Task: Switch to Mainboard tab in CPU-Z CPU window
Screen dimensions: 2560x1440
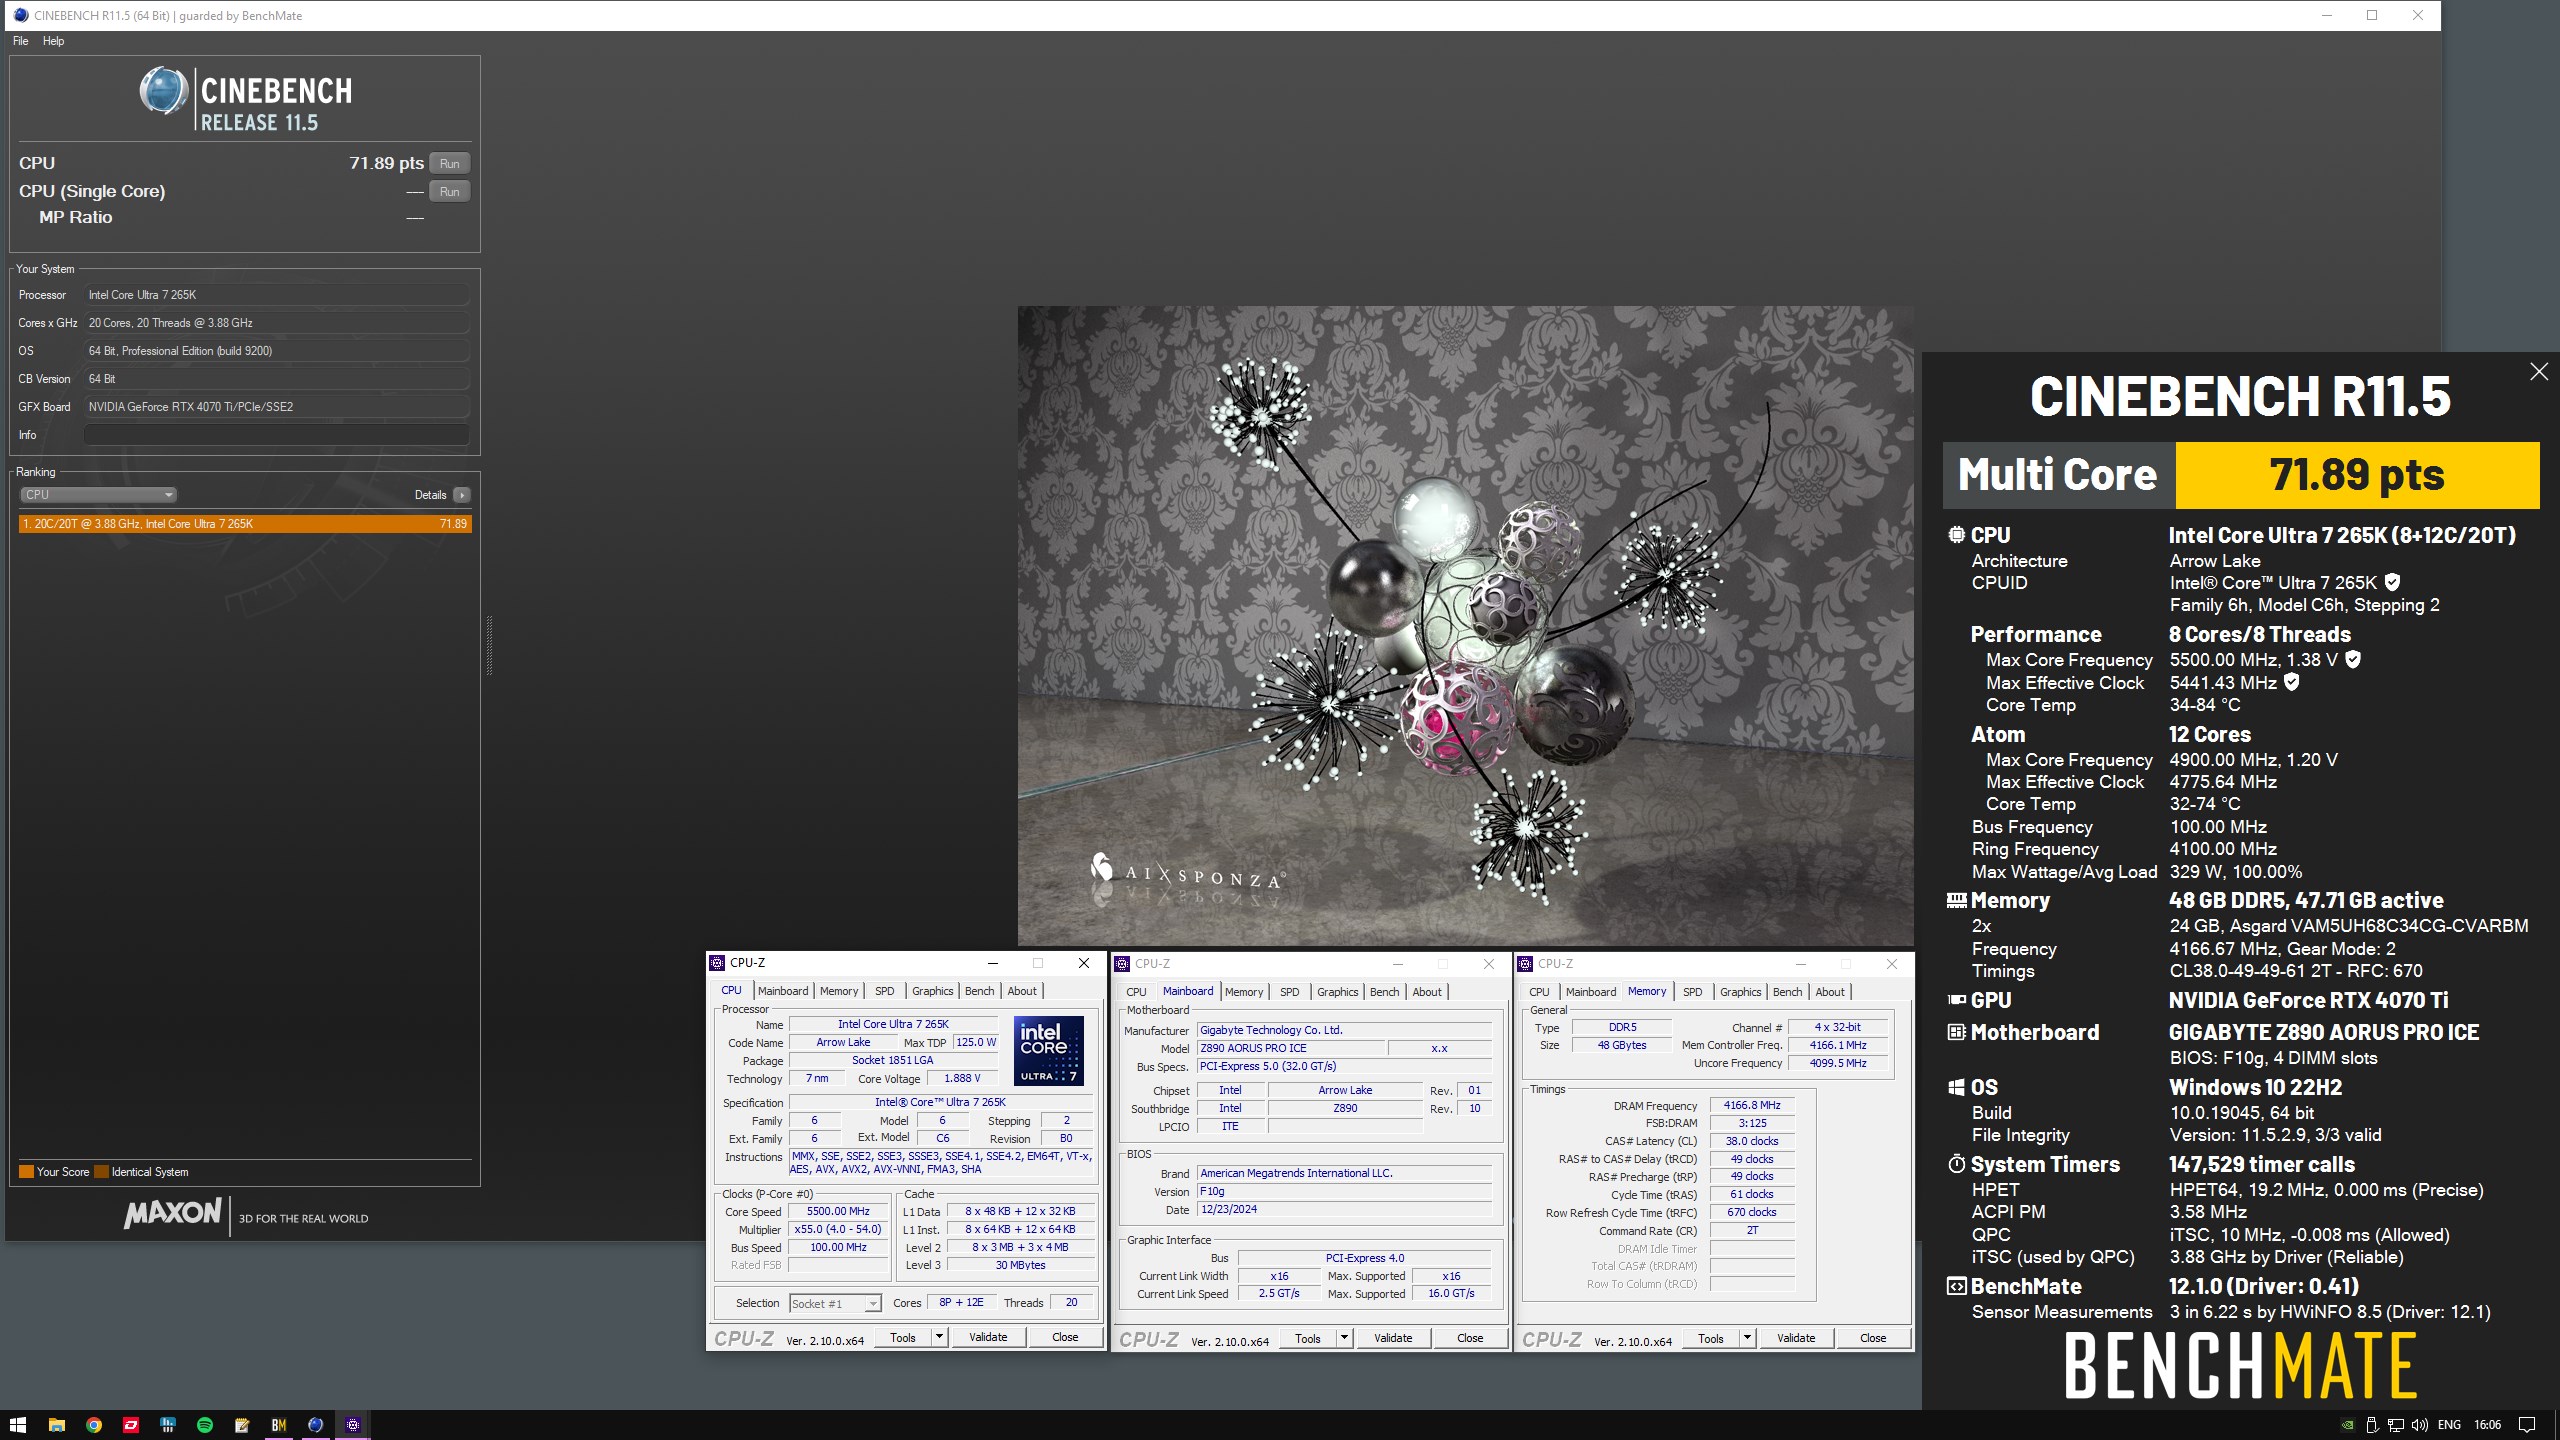Action: tap(783, 991)
